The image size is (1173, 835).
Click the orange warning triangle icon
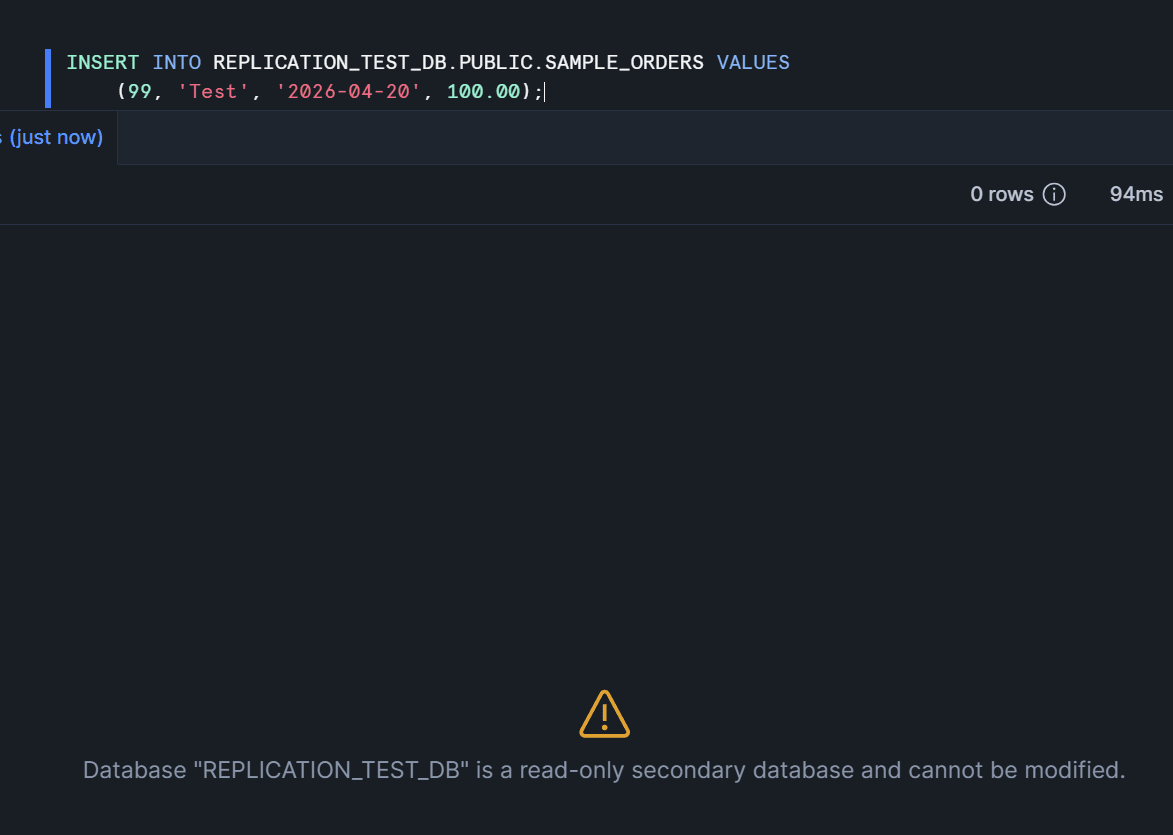pos(604,714)
